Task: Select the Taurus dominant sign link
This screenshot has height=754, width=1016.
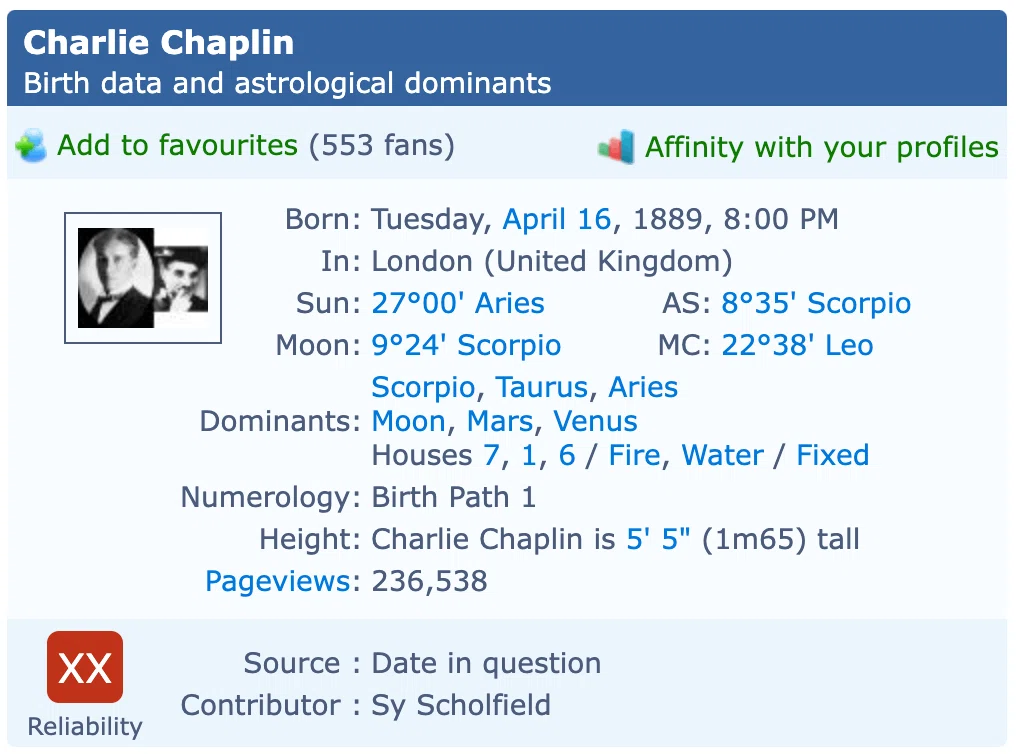Action: (x=542, y=387)
